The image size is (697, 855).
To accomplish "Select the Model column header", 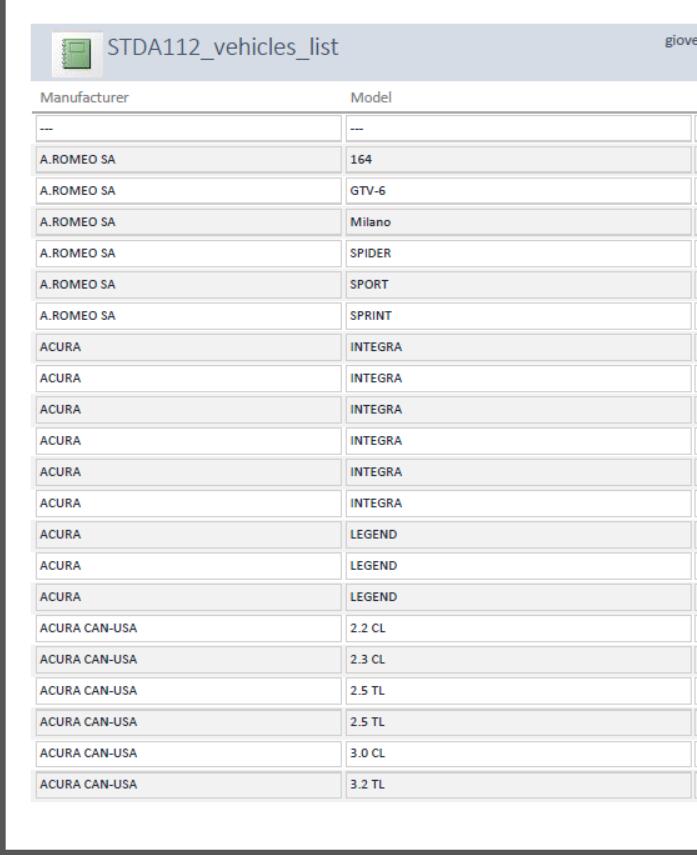I will click(371, 98).
